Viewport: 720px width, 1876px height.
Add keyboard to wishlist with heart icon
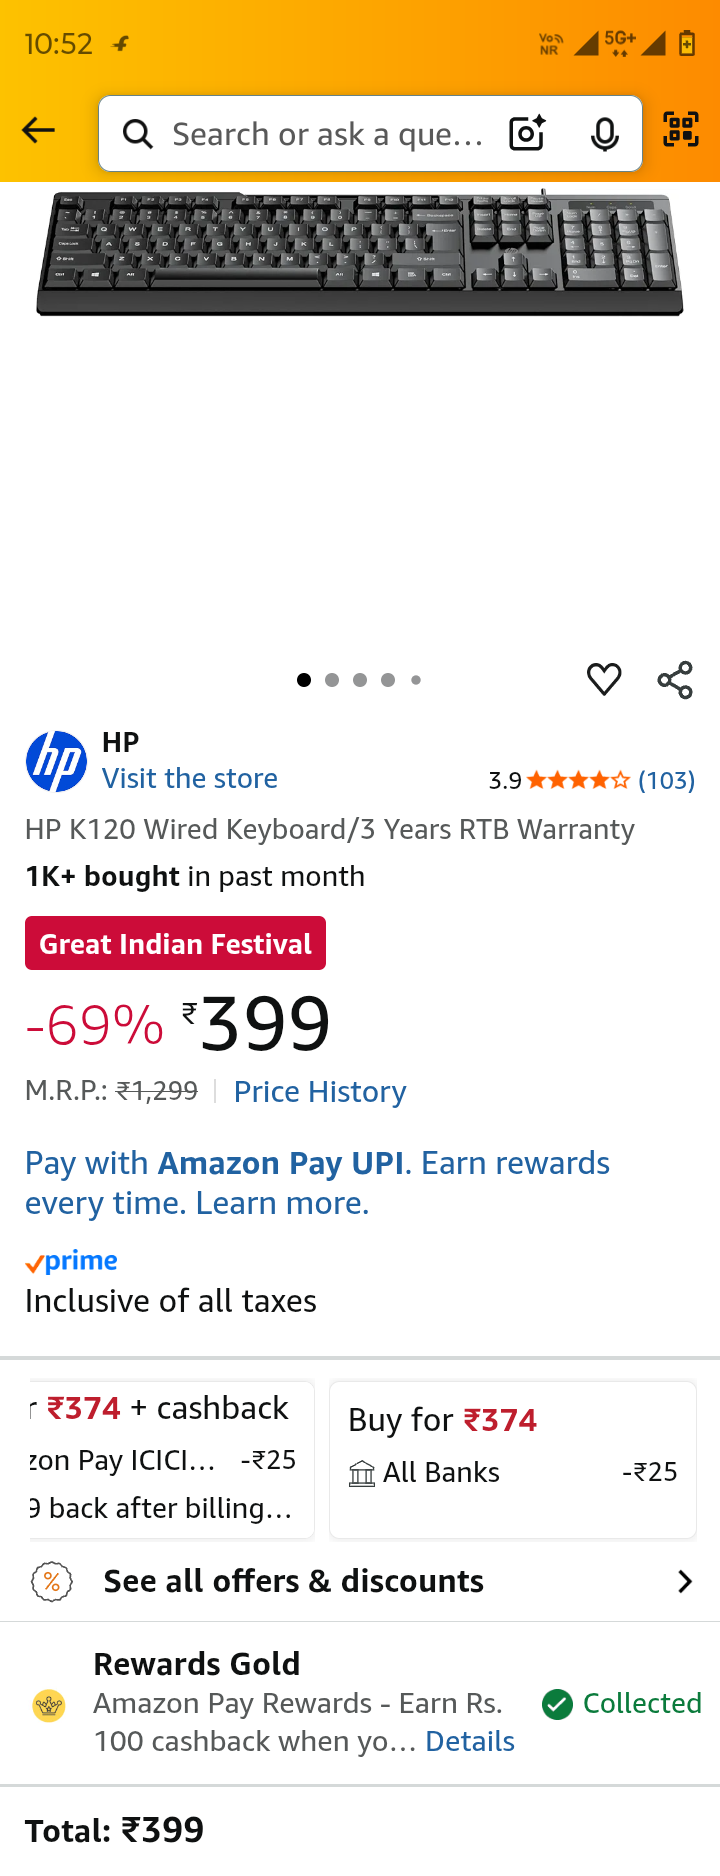coord(604,680)
